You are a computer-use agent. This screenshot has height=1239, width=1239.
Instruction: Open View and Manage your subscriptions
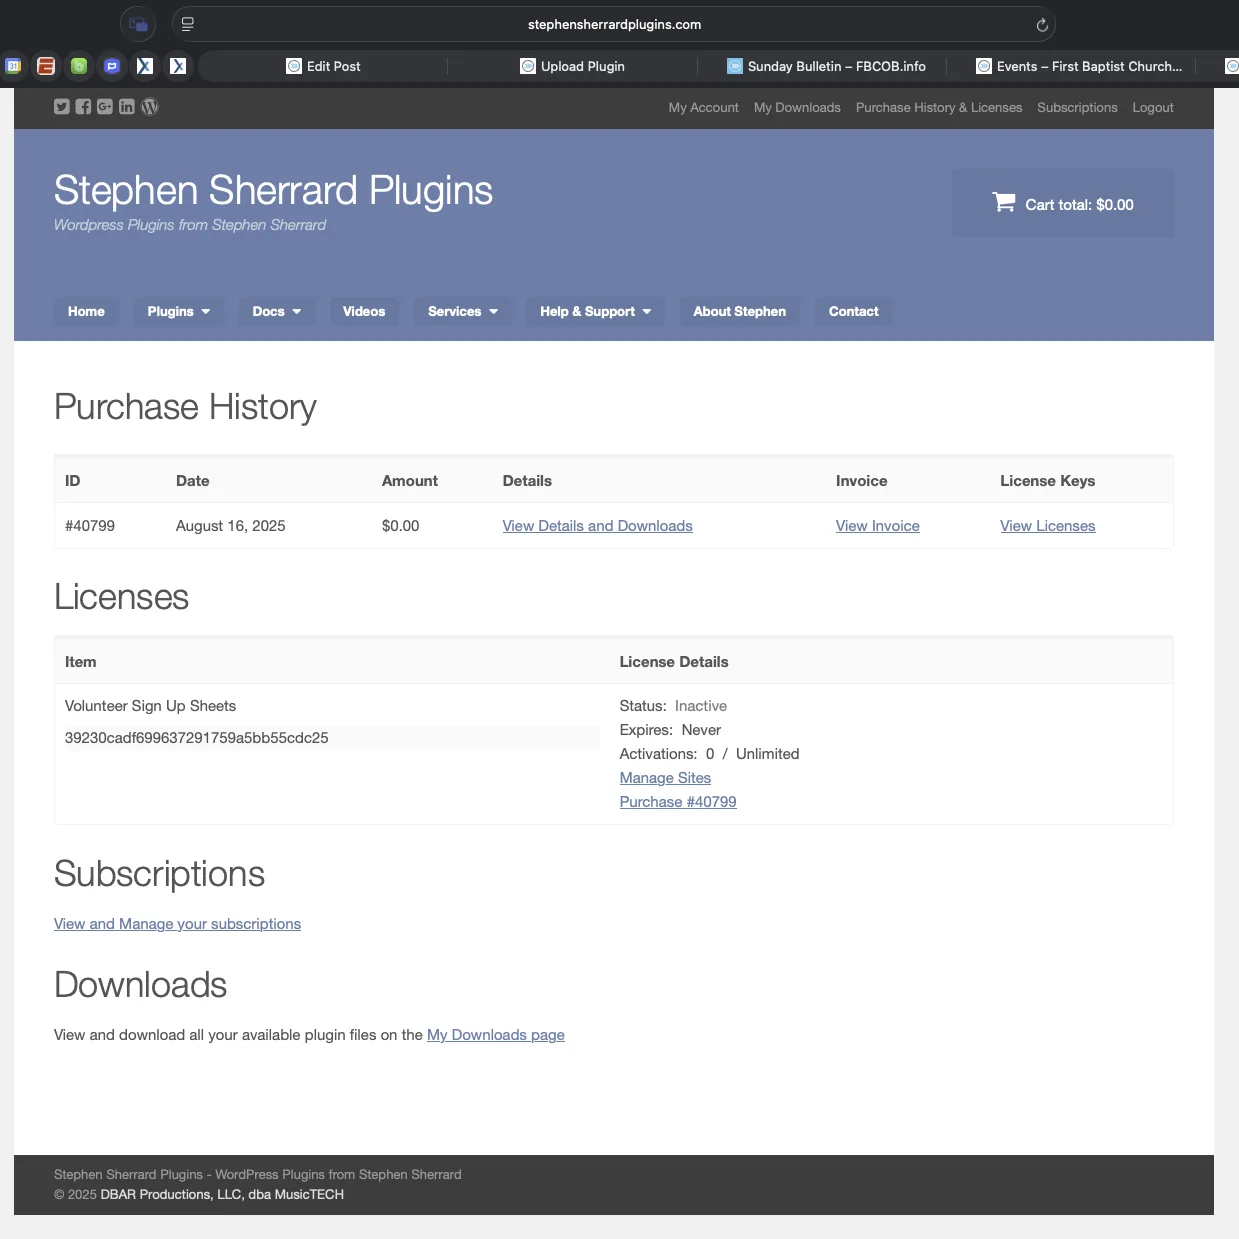(177, 924)
